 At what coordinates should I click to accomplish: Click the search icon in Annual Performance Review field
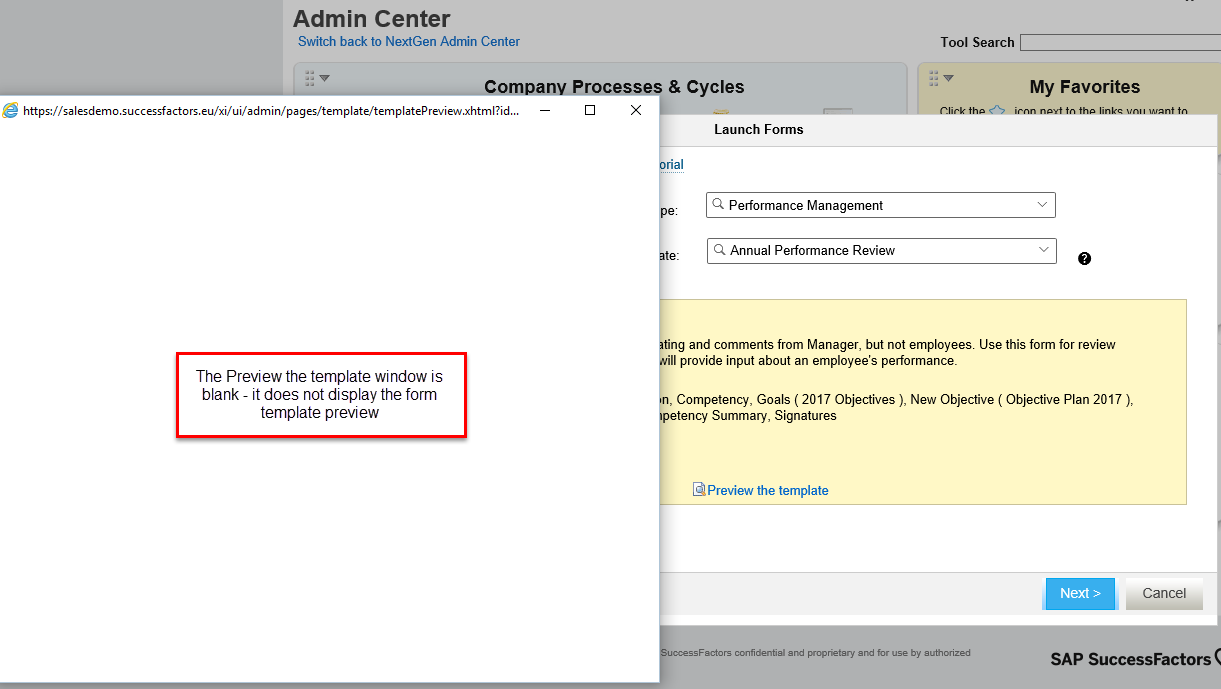pos(719,249)
